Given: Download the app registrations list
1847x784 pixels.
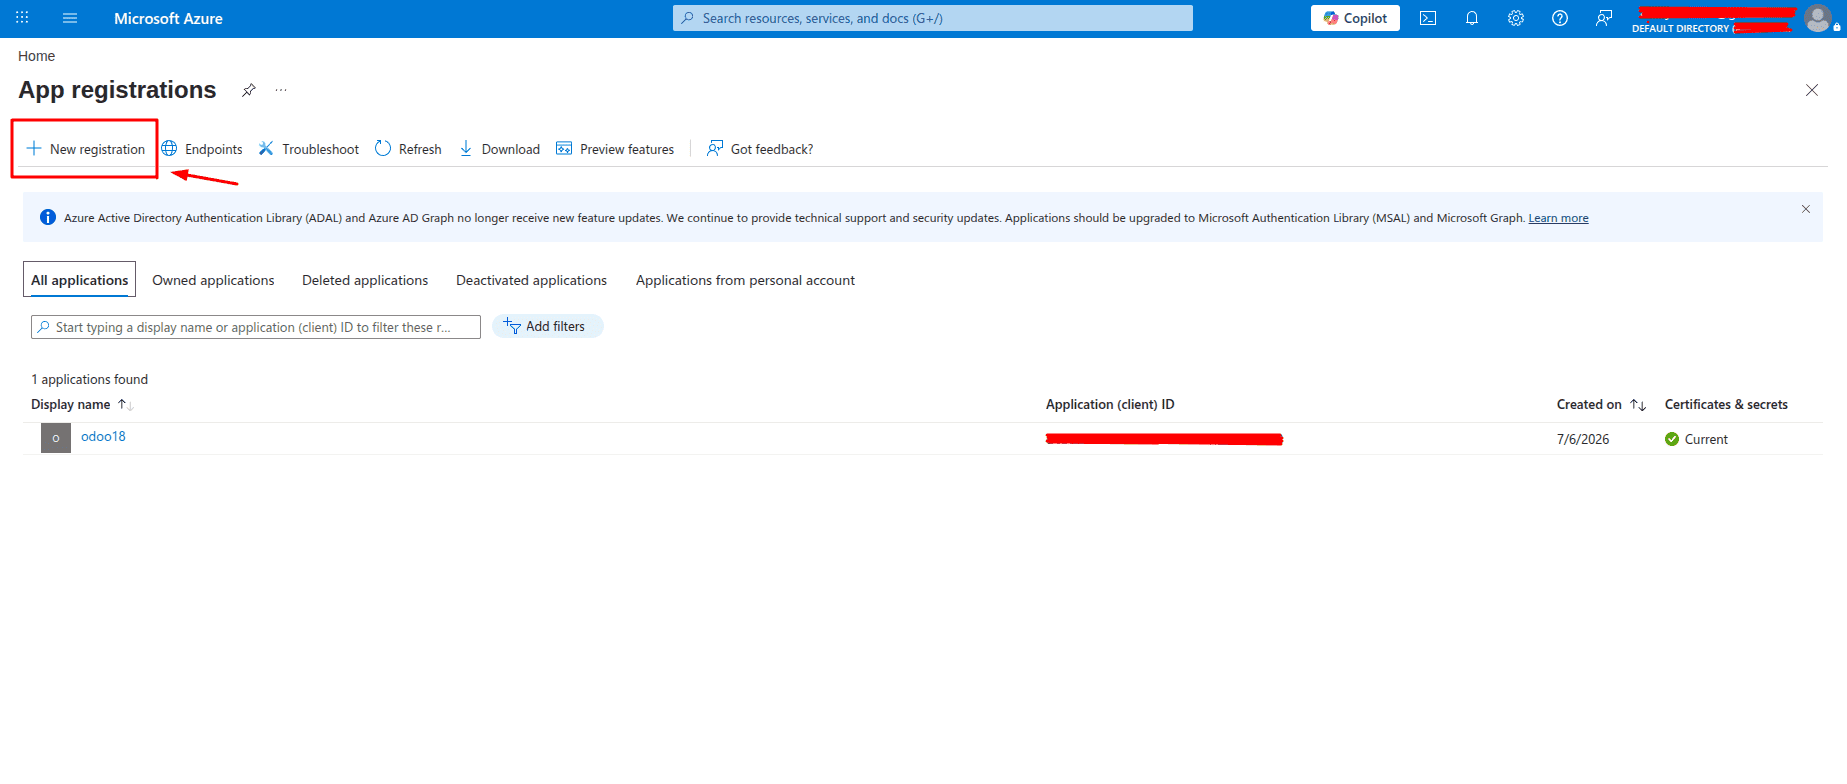Looking at the screenshot, I should point(499,149).
